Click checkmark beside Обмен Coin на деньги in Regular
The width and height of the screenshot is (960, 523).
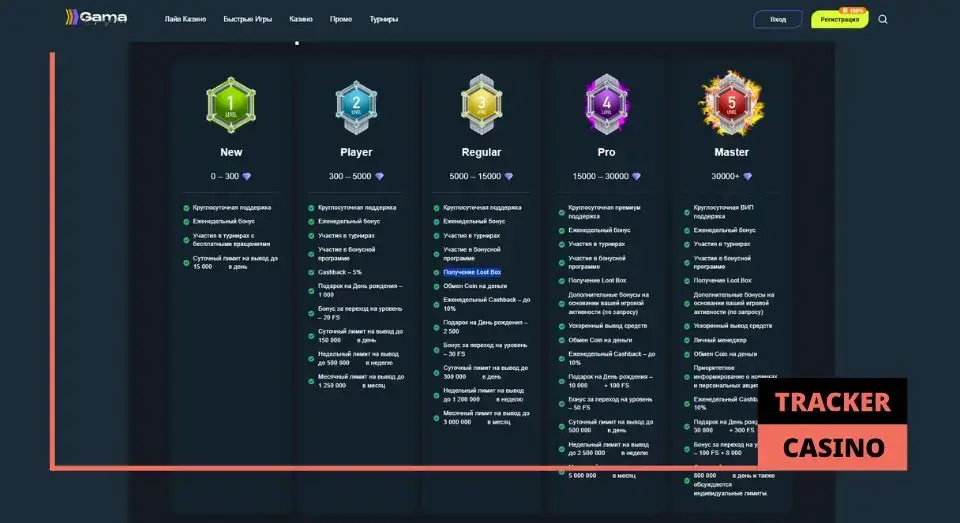(437, 286)
